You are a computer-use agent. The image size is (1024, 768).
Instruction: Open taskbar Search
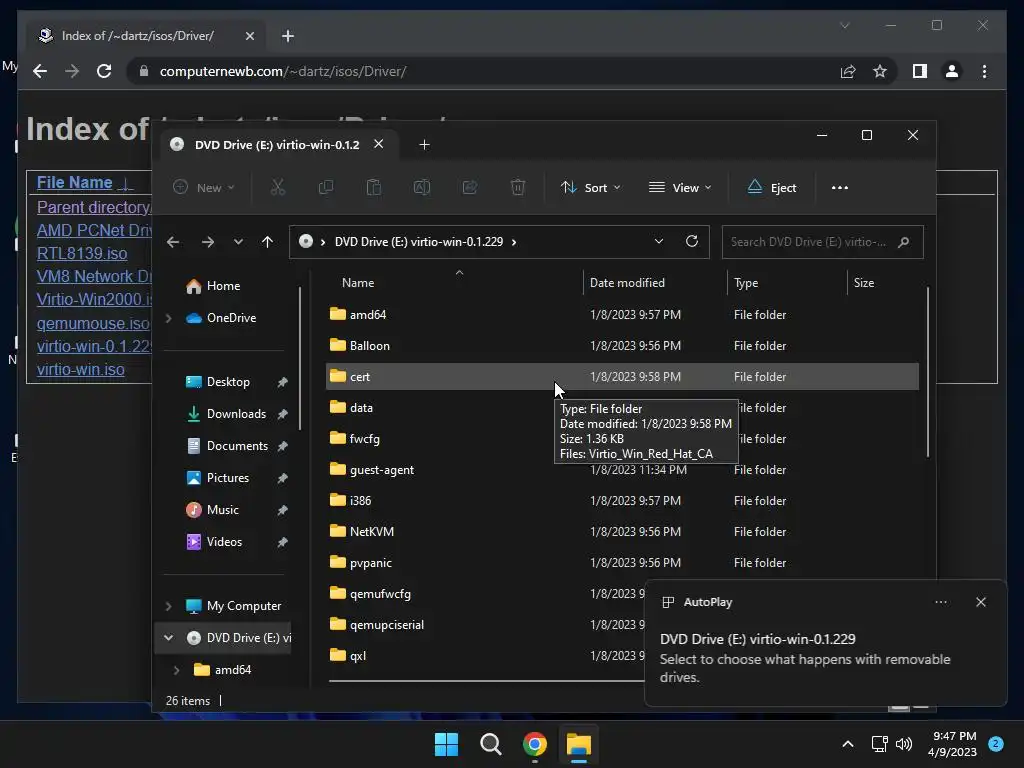(490, 744)
